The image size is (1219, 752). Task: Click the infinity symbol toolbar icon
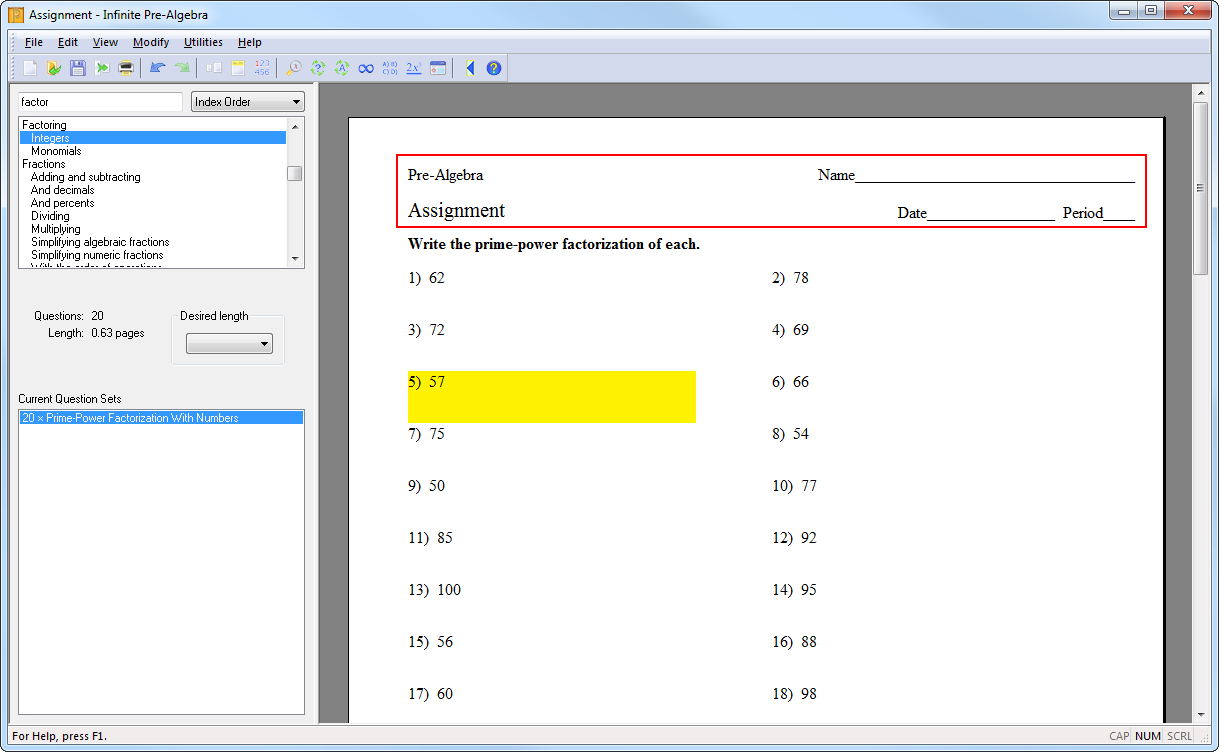(366, 68)
